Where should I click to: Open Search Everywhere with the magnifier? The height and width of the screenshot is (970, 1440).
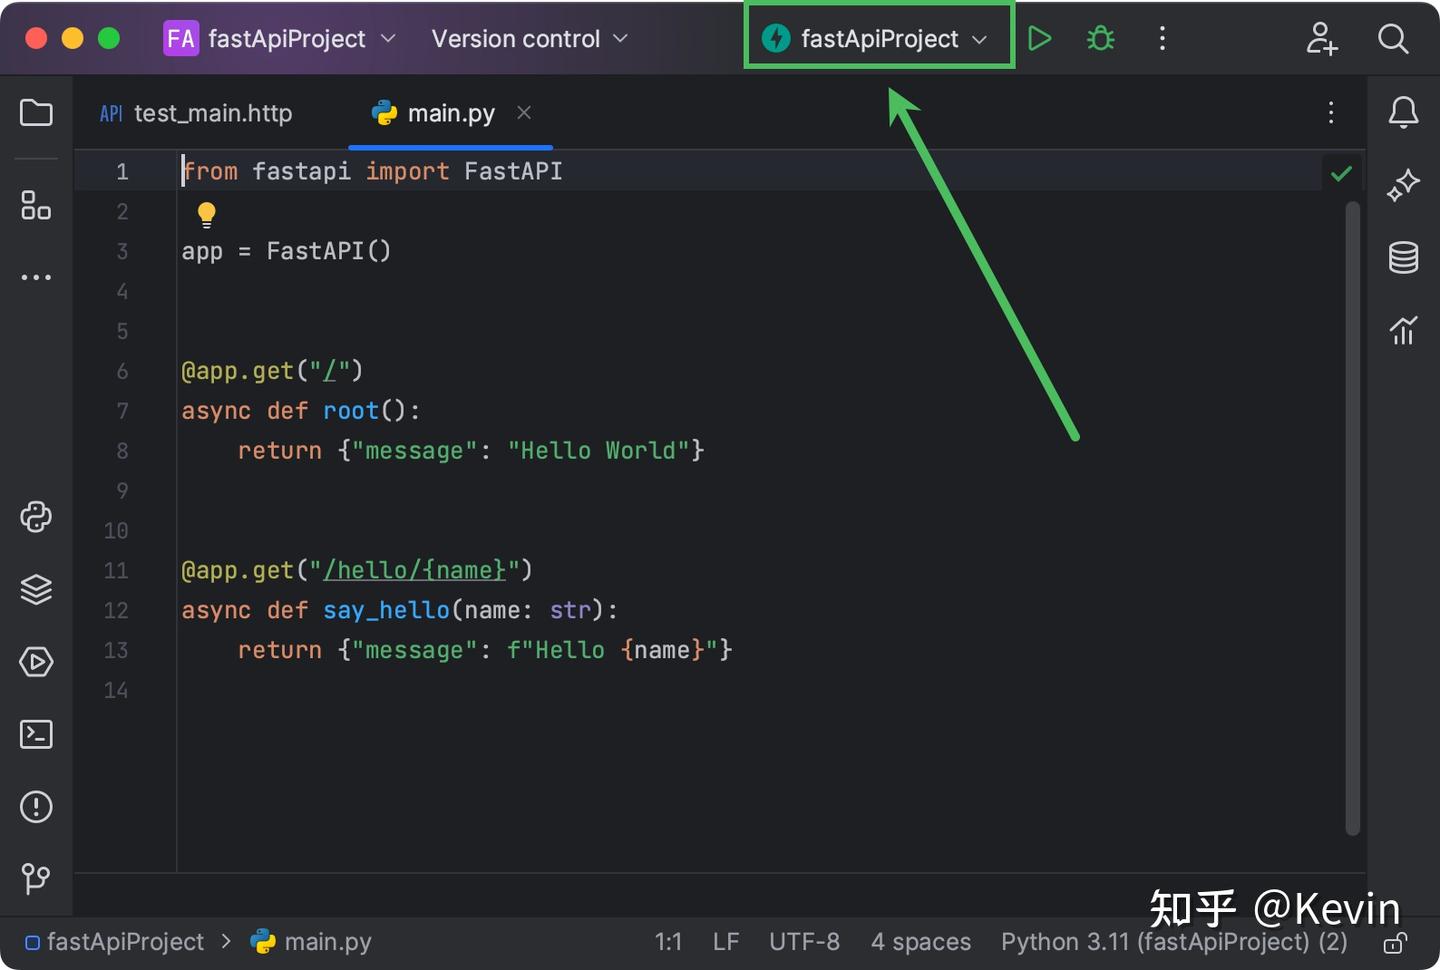pos(1393,39)
